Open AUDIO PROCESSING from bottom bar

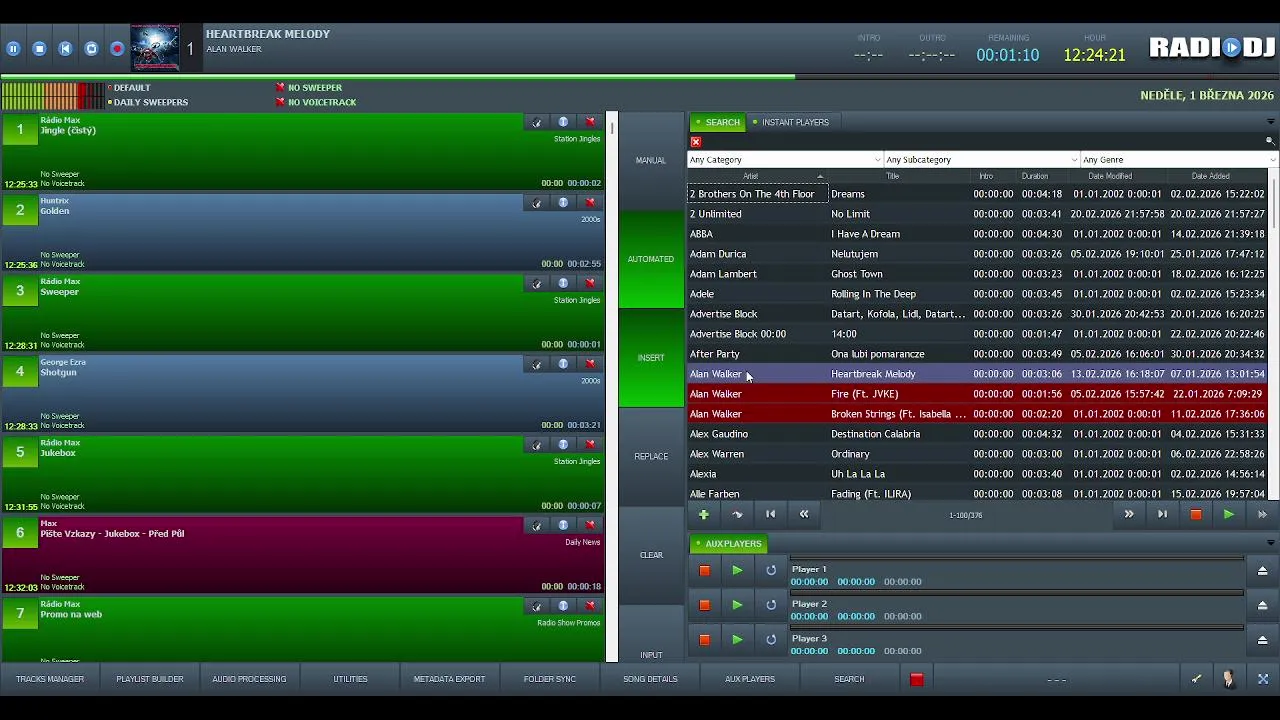pyautogui.click(x=249, y=679)
